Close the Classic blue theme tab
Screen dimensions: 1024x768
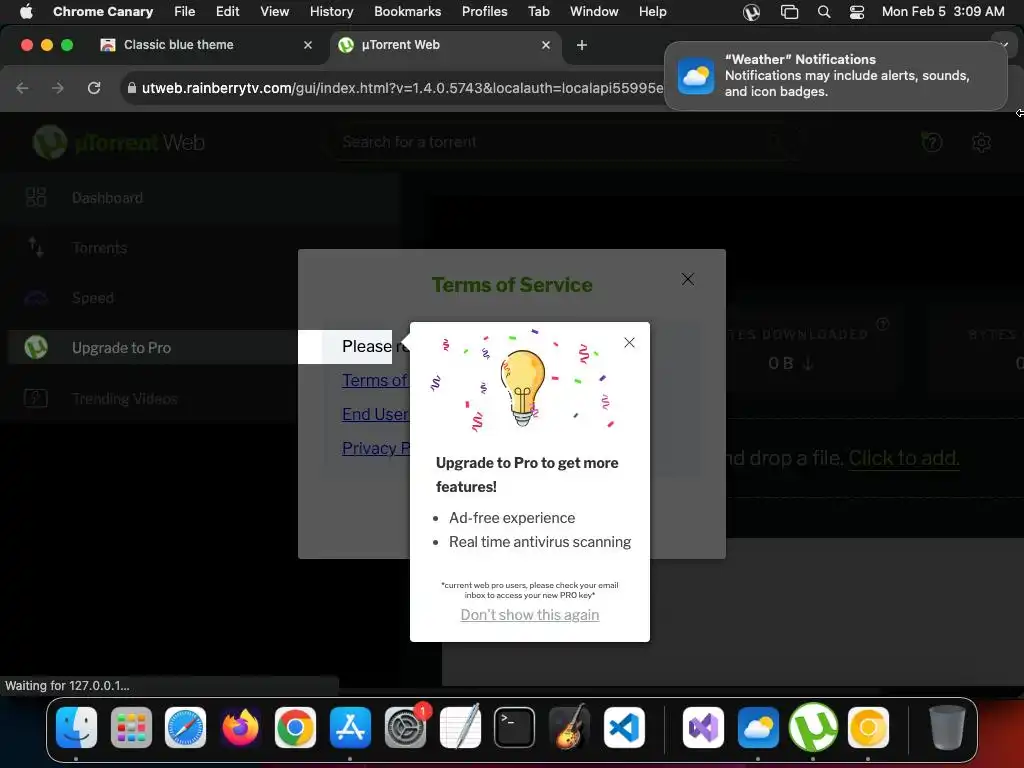(x=308, y=45)
